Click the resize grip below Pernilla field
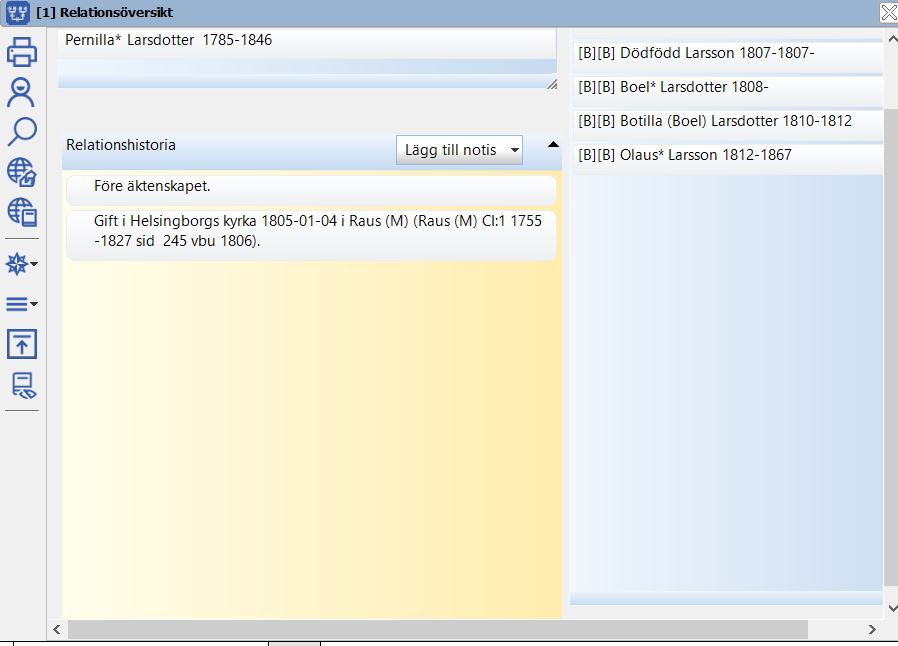Image resolution: width=898 pixels, height=646 pixels. pos(552,84)
